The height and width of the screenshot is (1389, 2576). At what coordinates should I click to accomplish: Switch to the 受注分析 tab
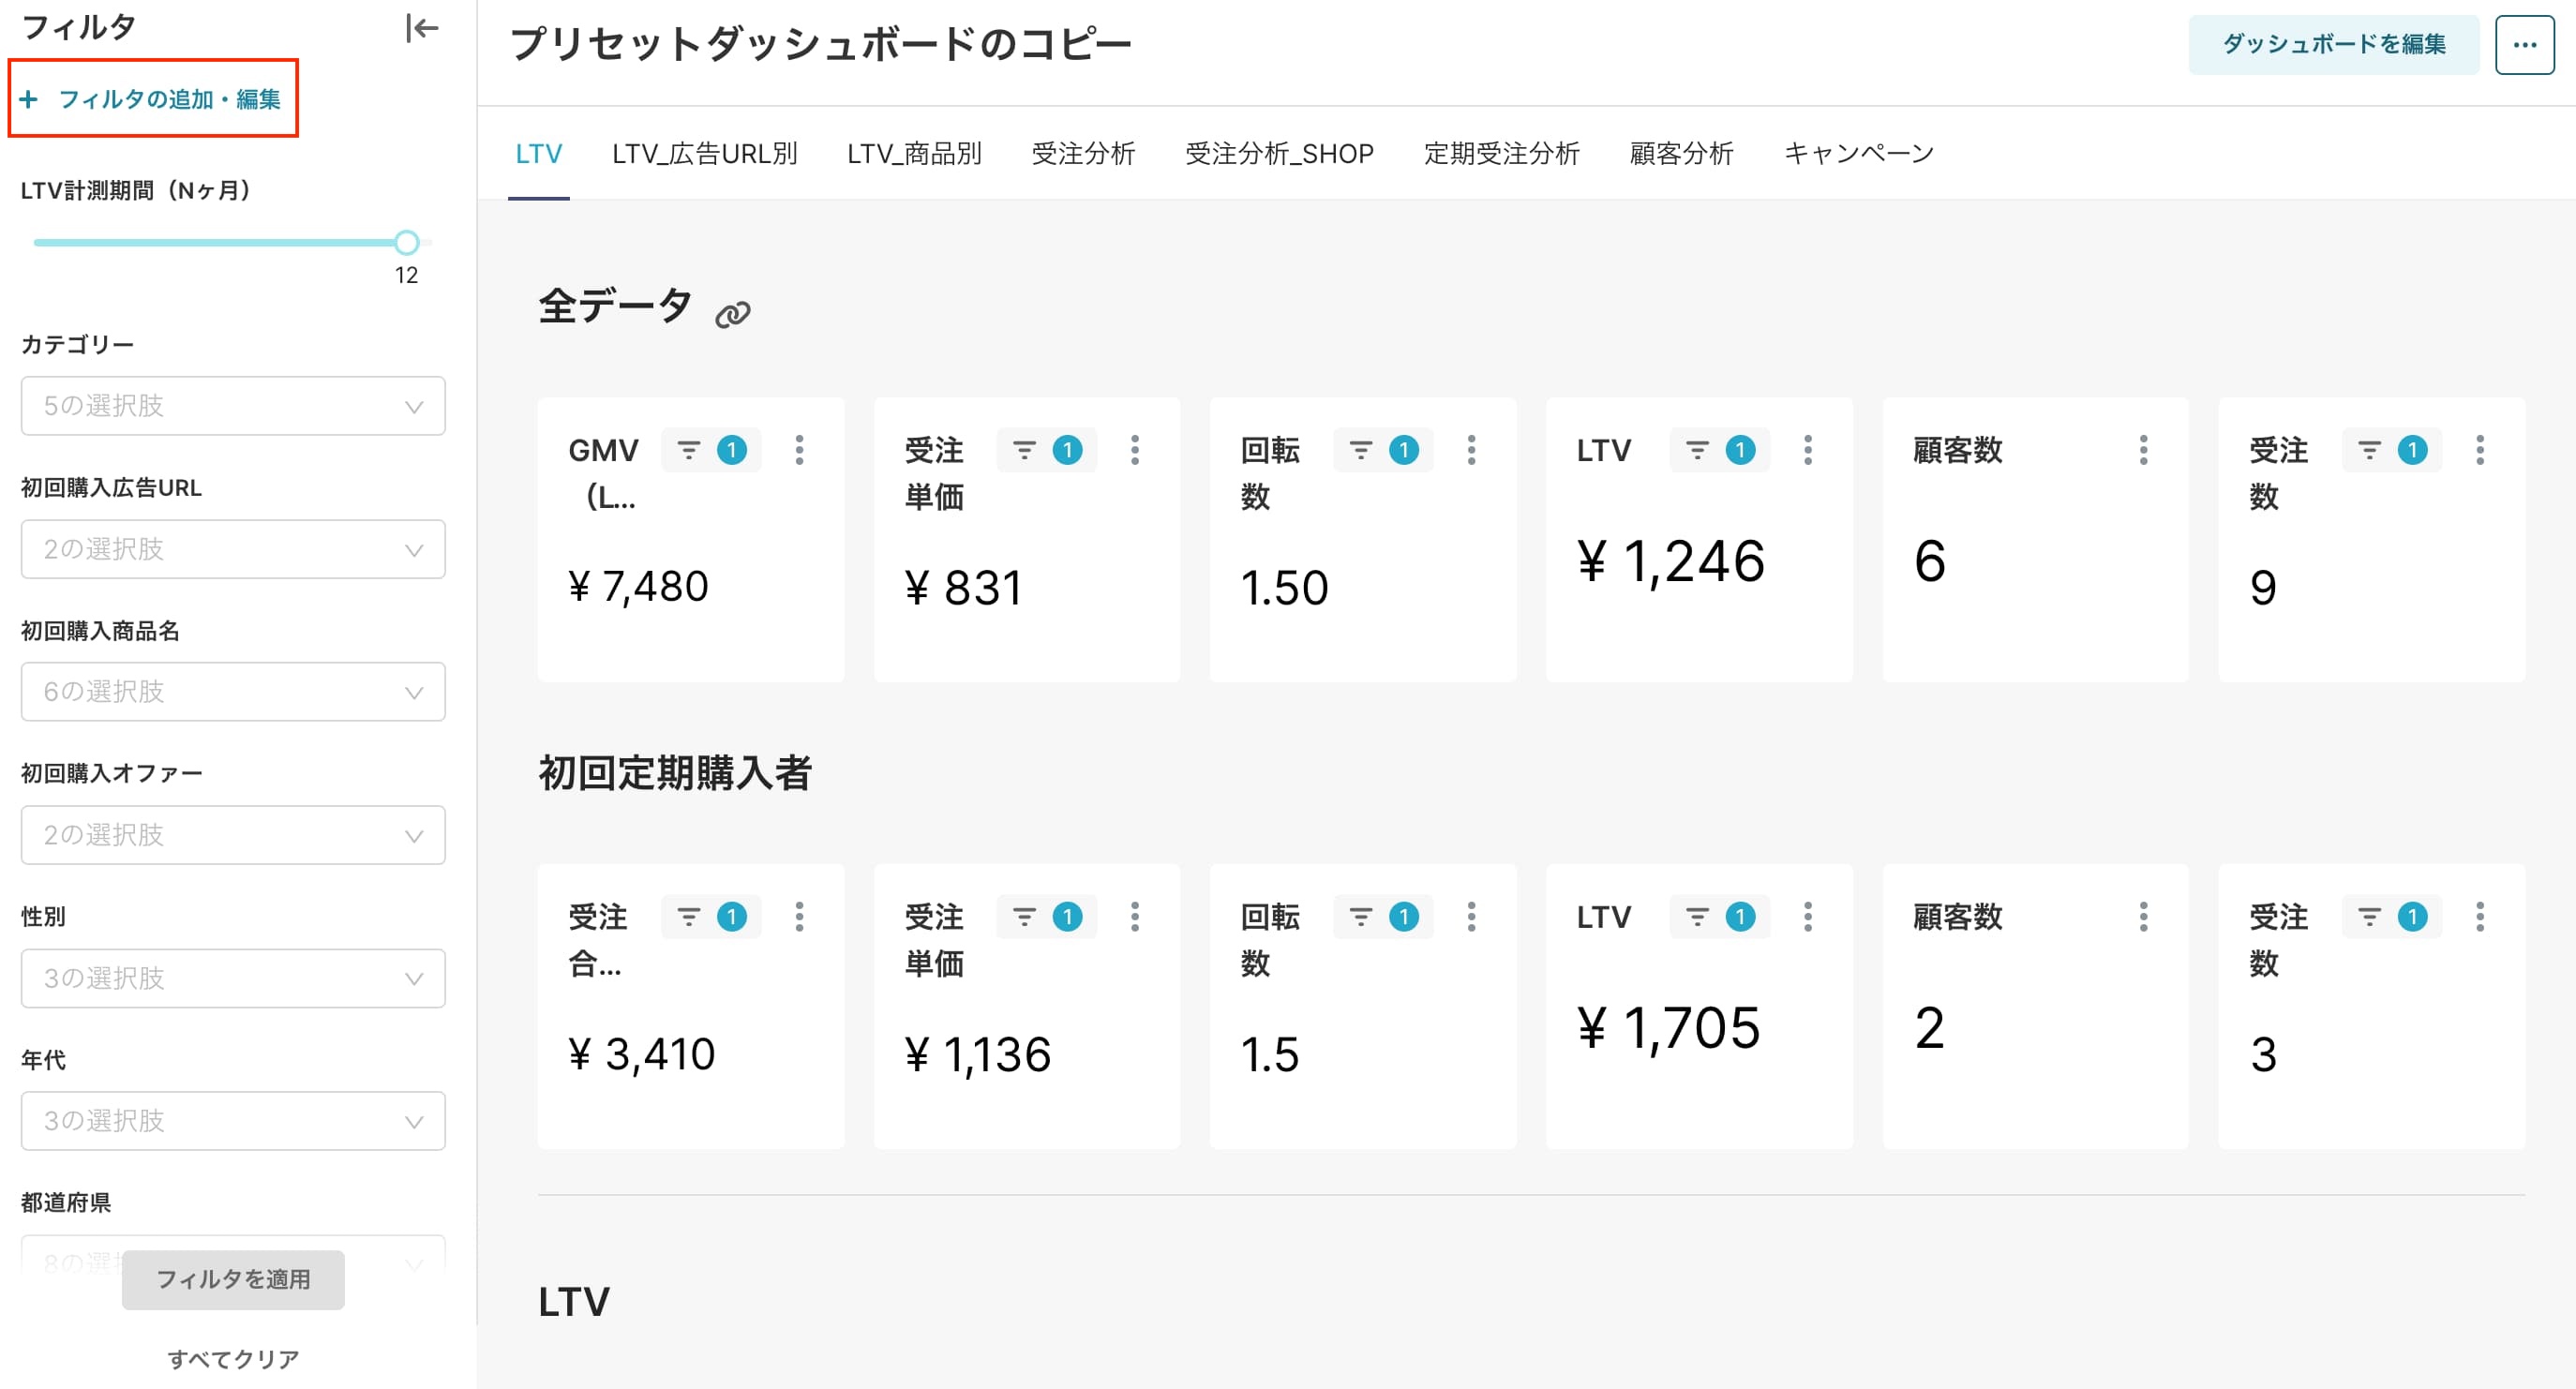(x=1083, y=154)
